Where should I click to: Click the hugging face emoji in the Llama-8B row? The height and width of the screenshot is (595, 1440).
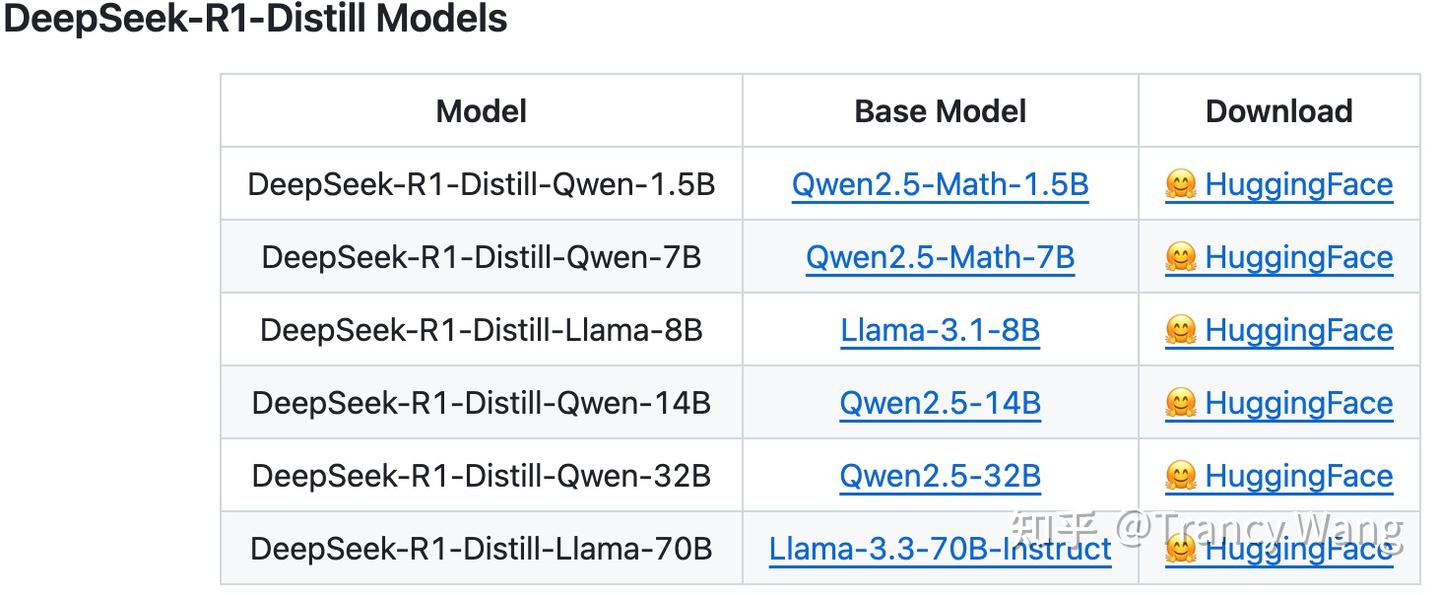[x=1181, y=331]
